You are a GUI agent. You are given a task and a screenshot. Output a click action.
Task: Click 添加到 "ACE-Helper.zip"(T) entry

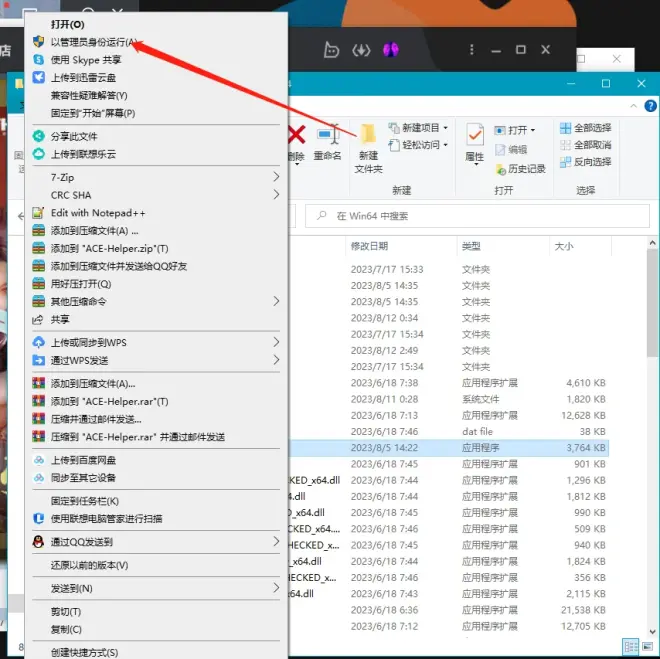(x=109, y=248)
